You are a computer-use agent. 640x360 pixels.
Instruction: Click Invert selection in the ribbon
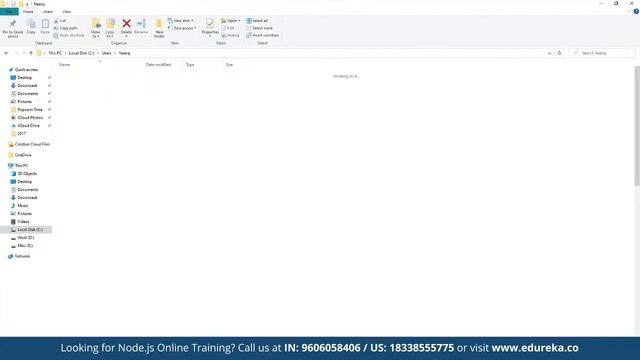262,36
